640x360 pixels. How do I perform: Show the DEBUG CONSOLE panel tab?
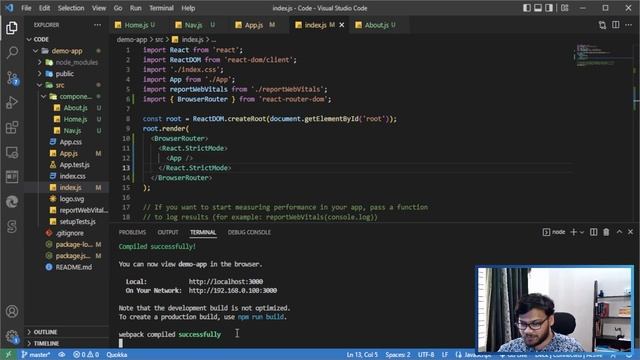[249, 232]
